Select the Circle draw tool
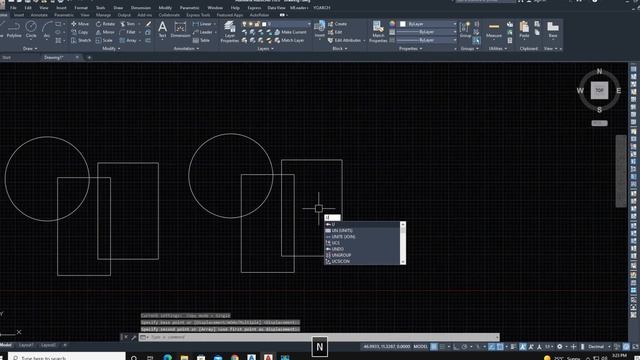 click(x=31, y=29)
